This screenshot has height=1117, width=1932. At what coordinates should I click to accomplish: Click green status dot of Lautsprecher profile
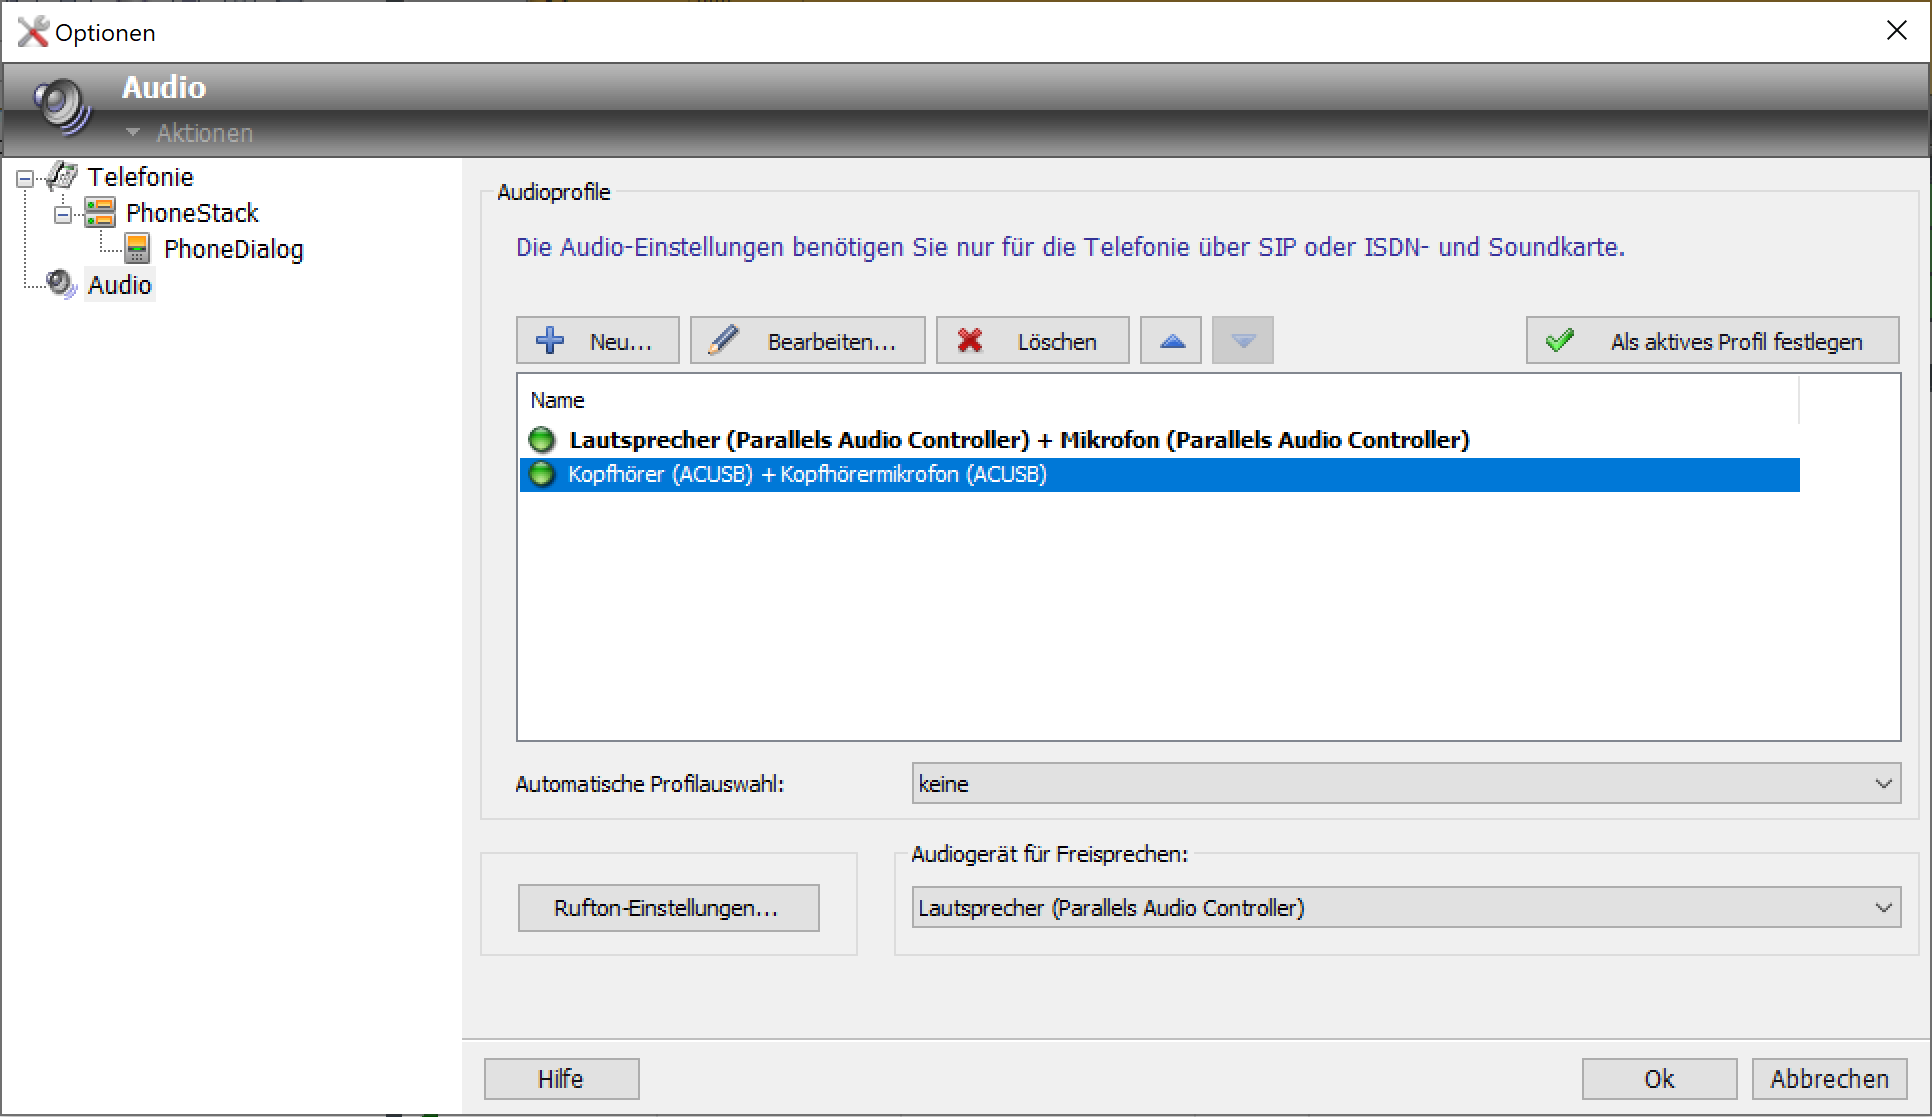542,440
